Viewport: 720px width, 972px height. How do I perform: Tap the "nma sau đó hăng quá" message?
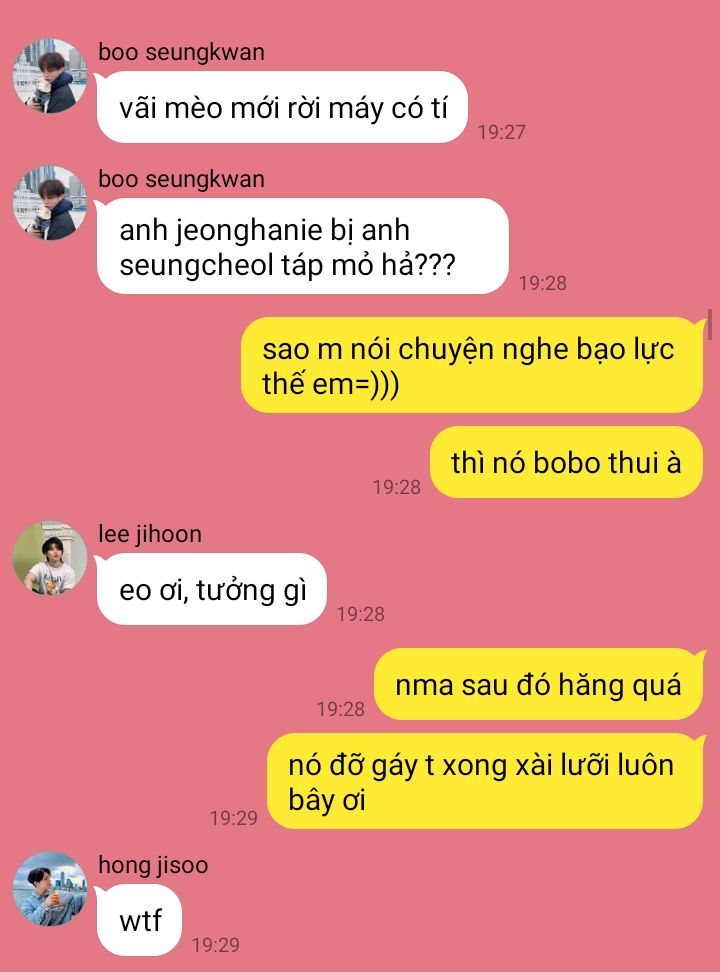[x=538, y=684]
